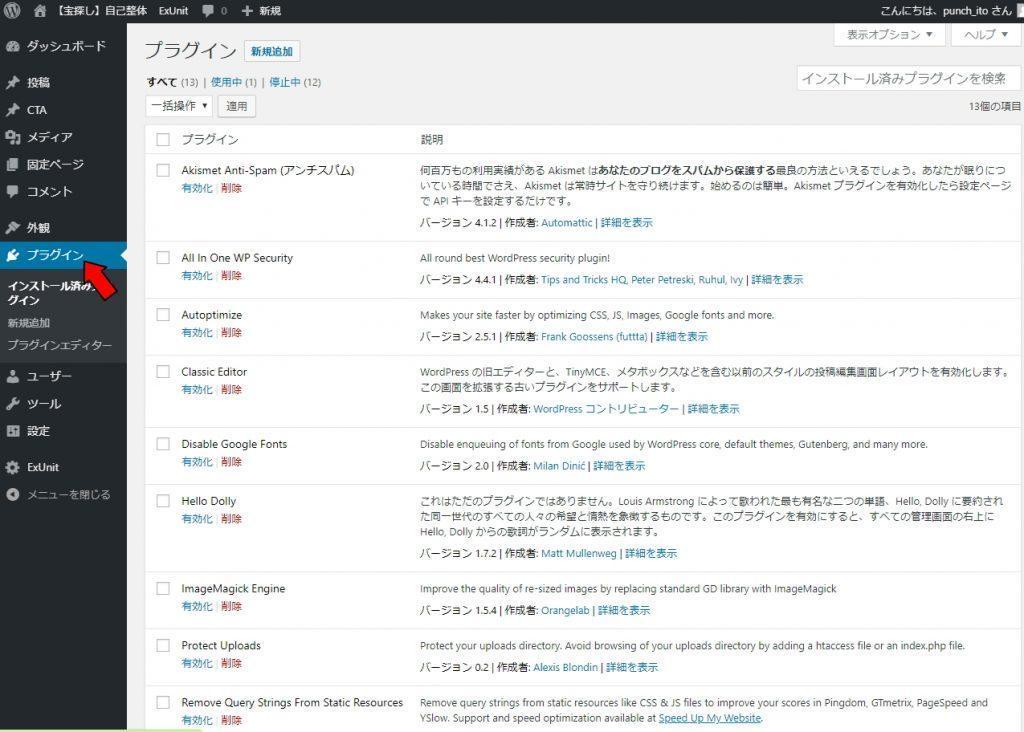Open the ExUnit admin bar item
This screenshot has width=1024, height=732.
(173, 10)
